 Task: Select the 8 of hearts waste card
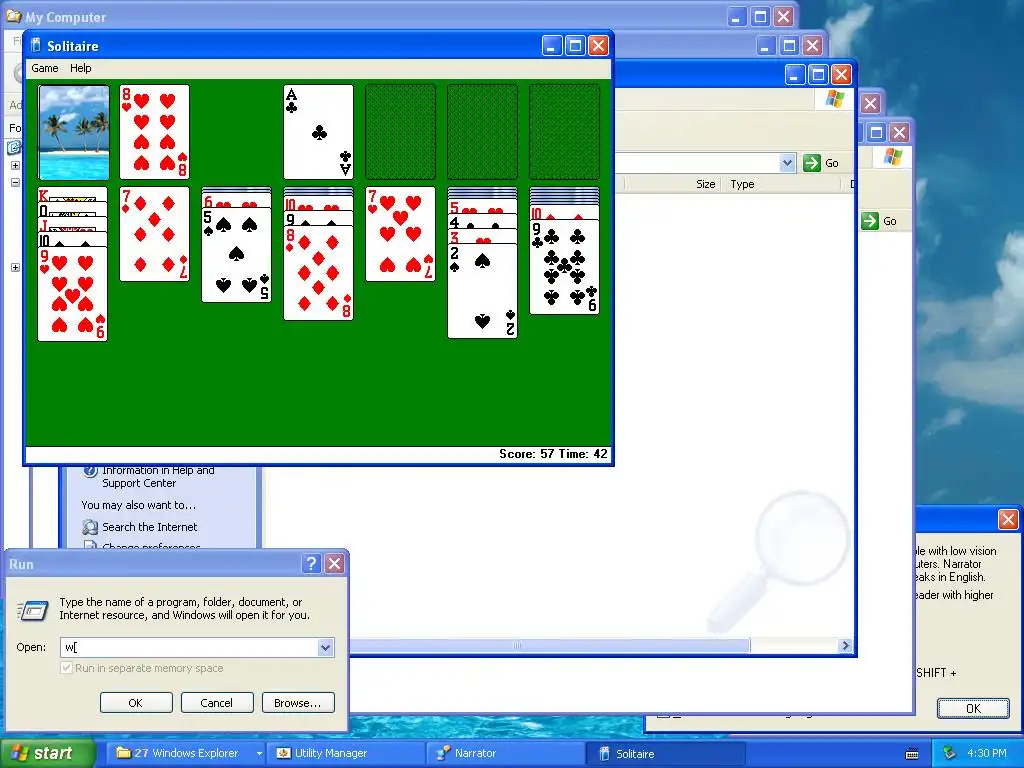[155, 132]
